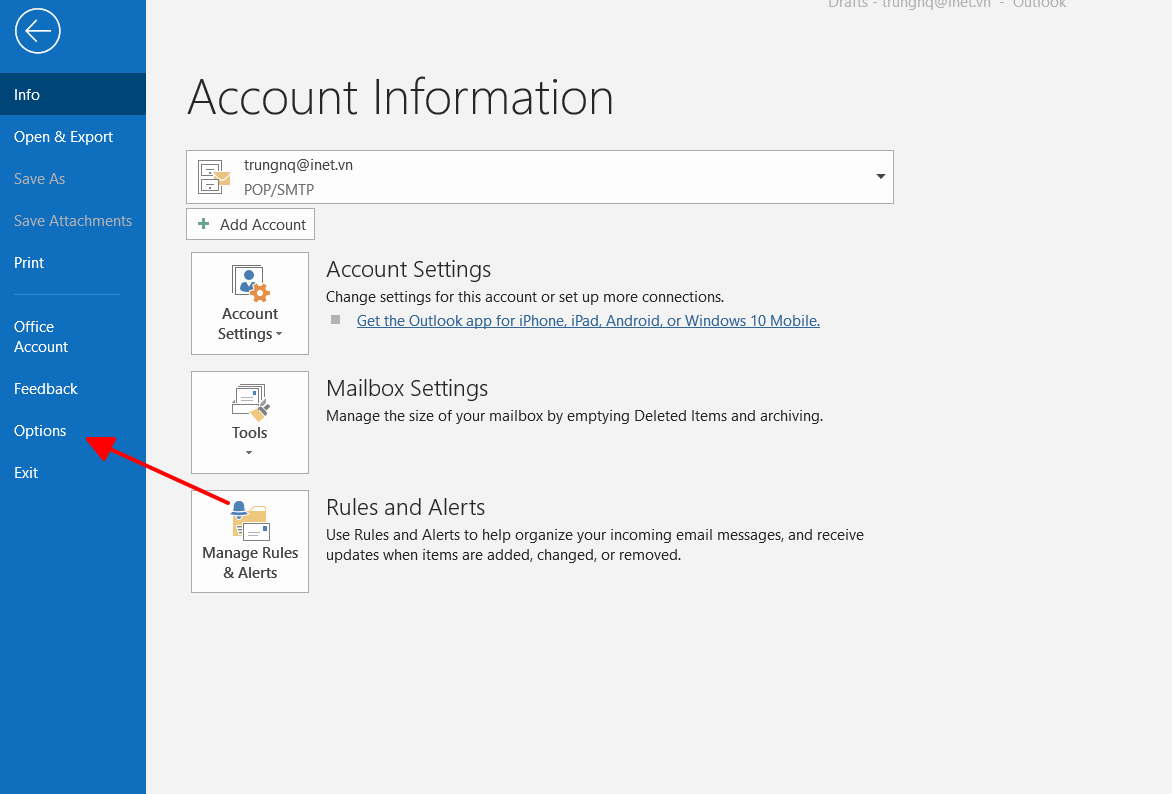
Task: Open the Get the Outlook app link
Action: (x=588, y=321)
